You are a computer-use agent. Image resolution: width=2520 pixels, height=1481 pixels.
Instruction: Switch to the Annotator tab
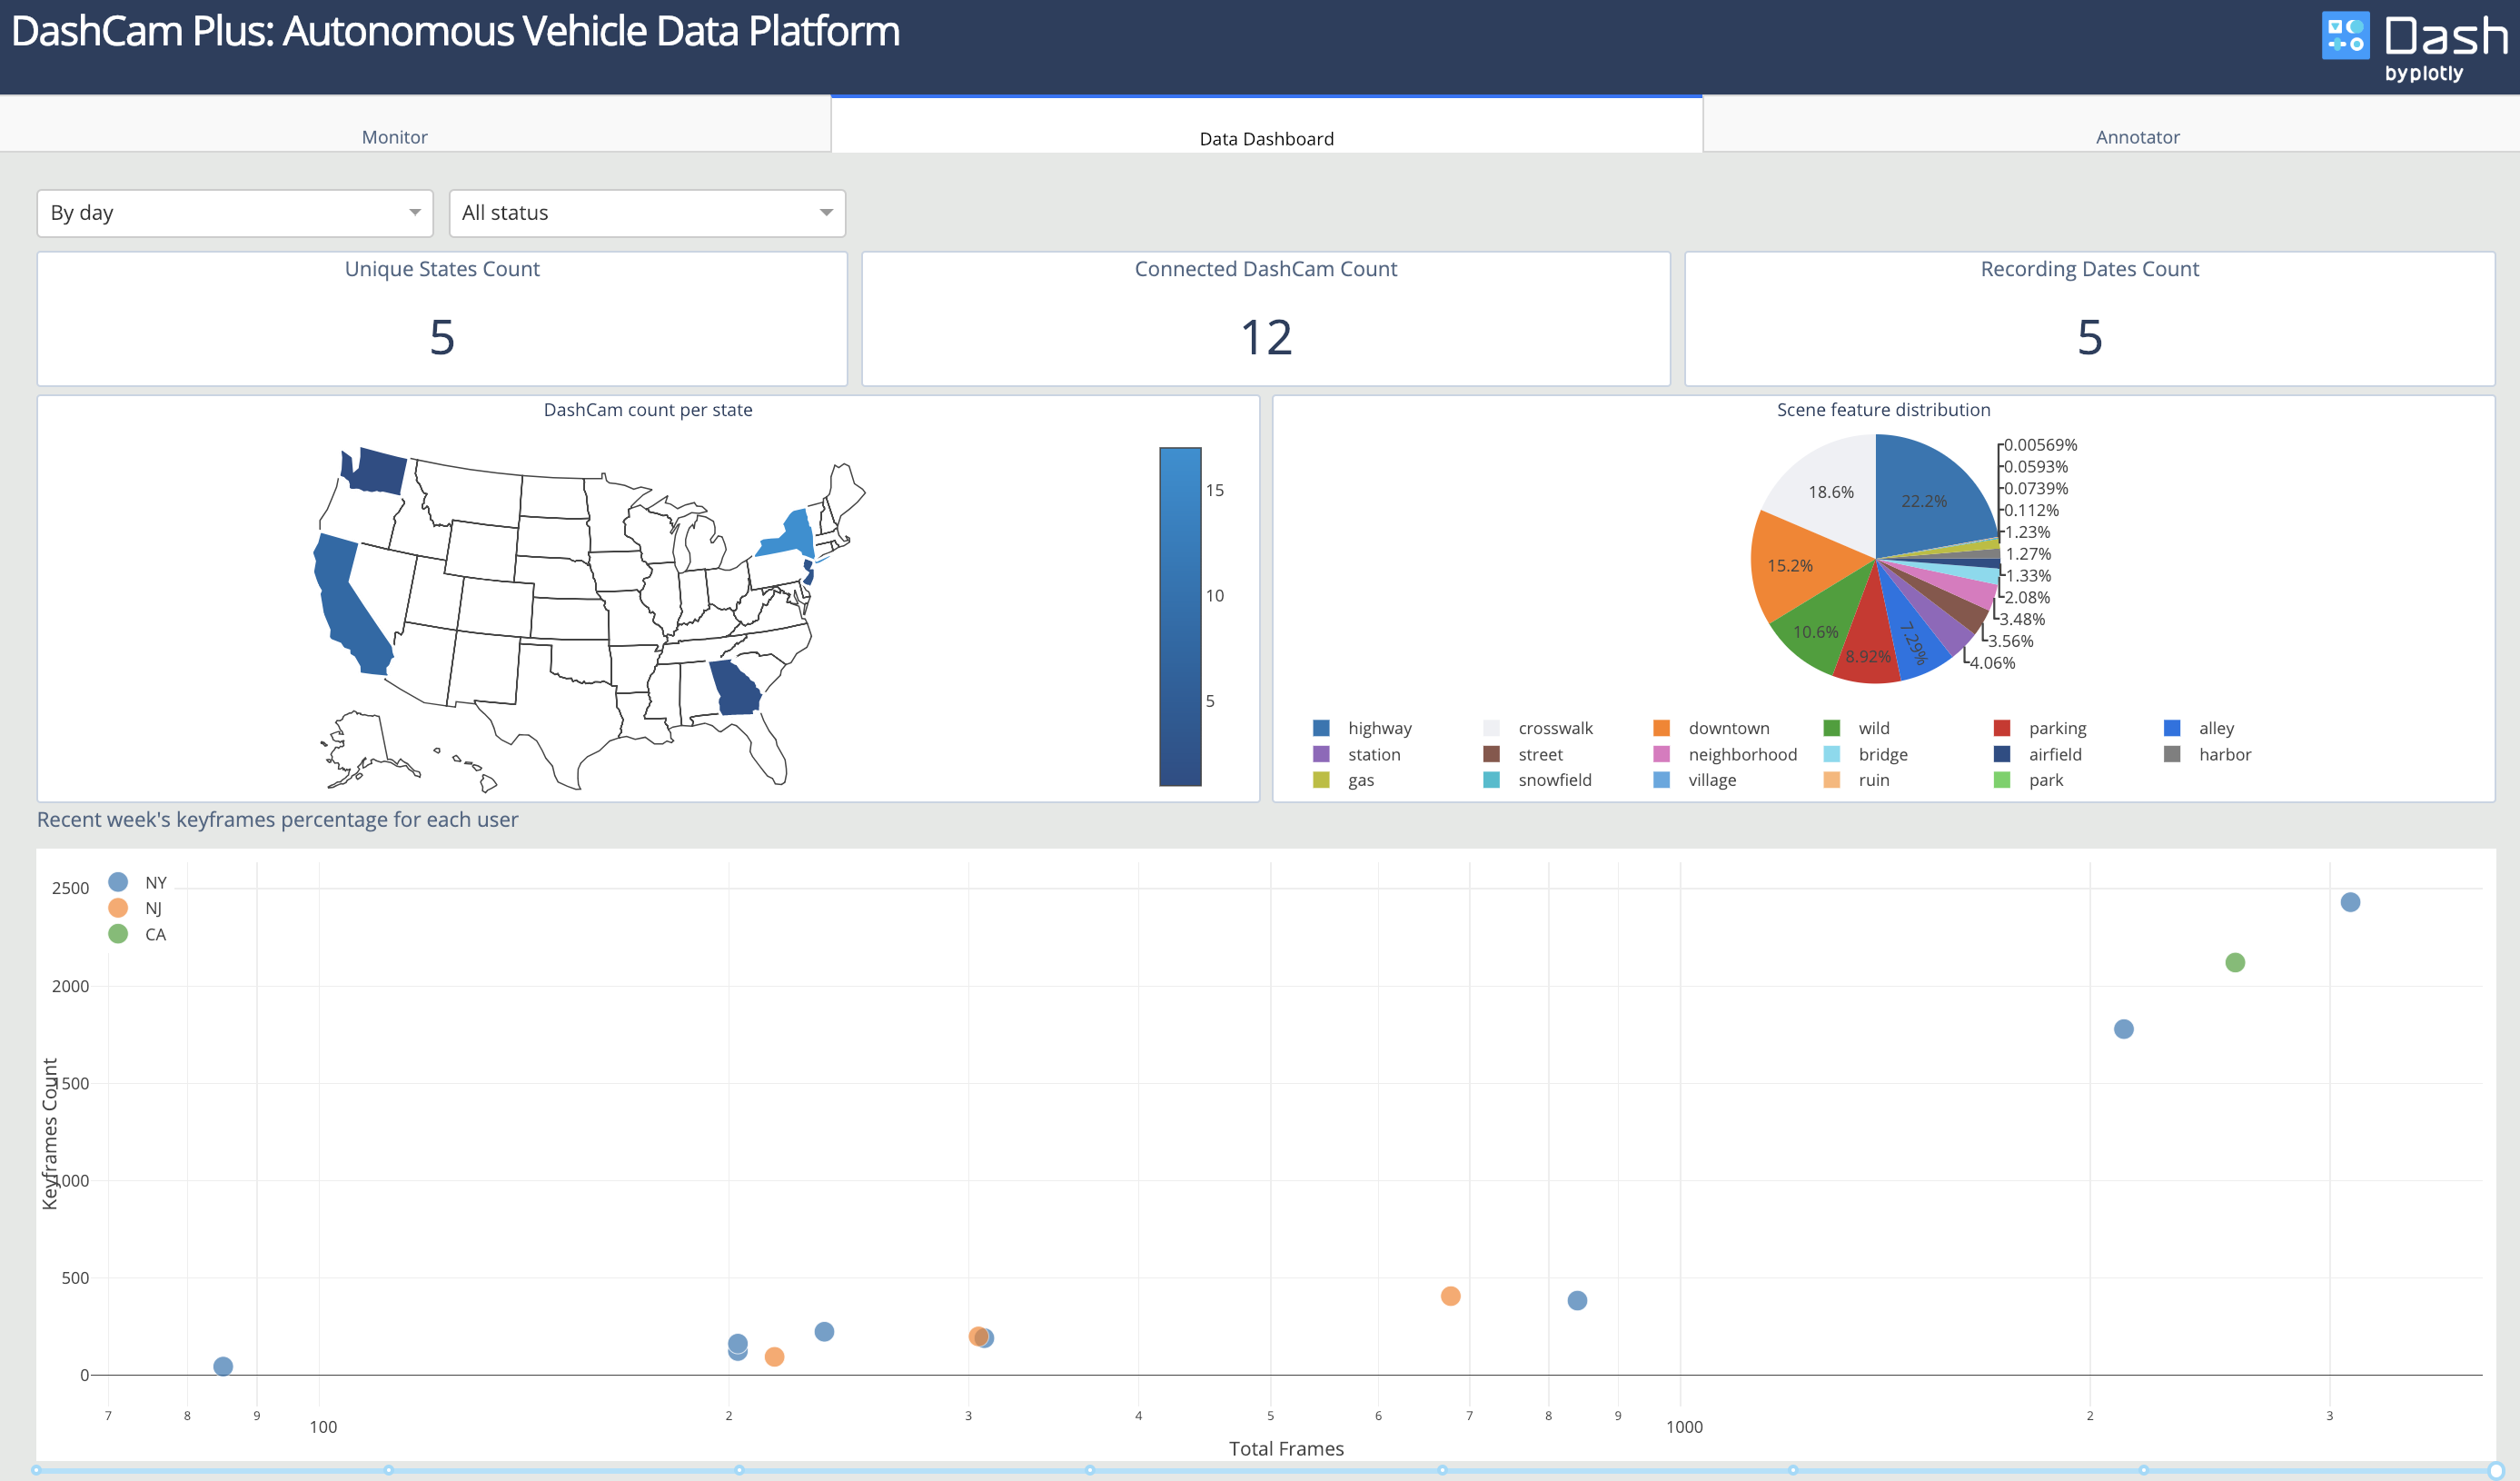click(2137, 137)
